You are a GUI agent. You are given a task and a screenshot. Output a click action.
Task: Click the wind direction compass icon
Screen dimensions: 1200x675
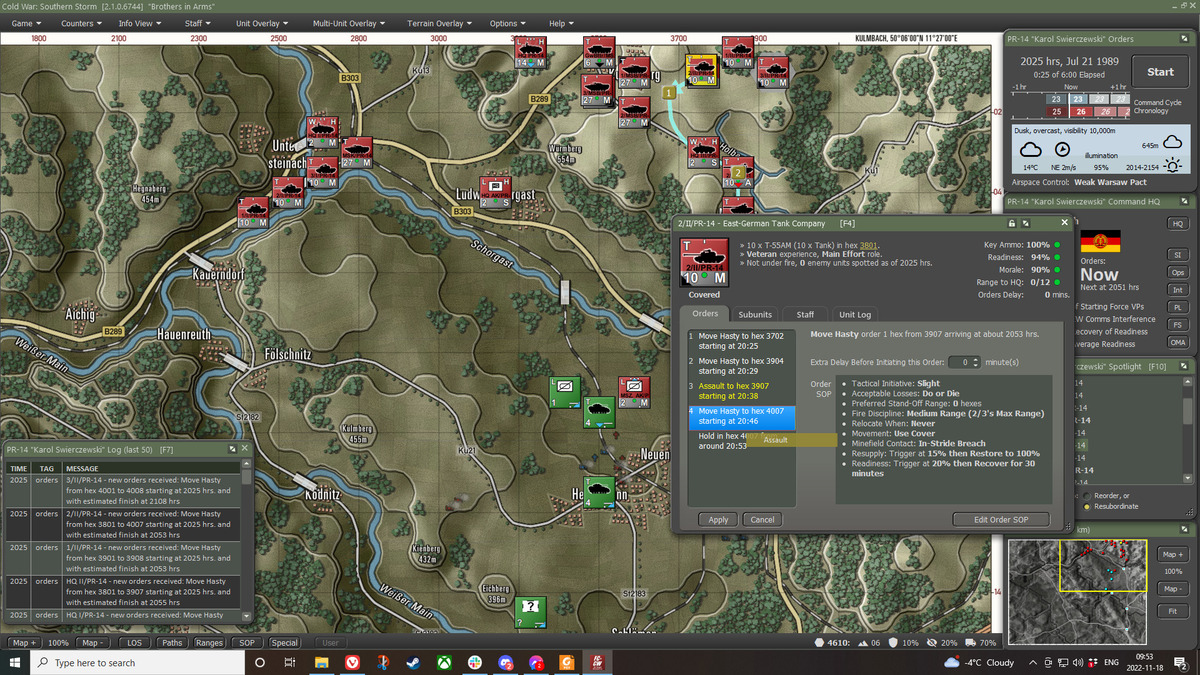coord(1063,149)
